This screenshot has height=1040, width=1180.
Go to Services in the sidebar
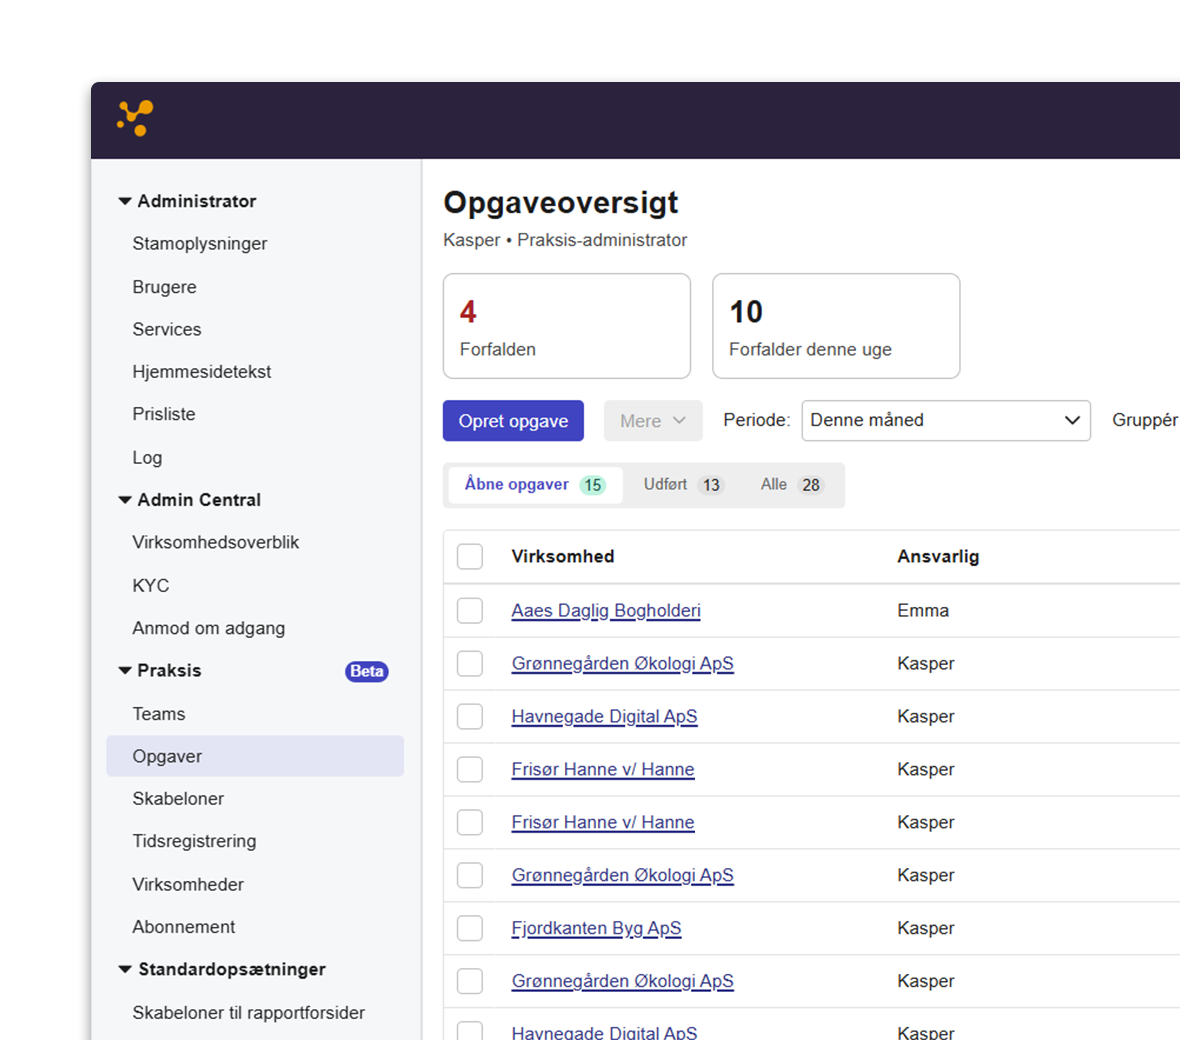point(166,330)
